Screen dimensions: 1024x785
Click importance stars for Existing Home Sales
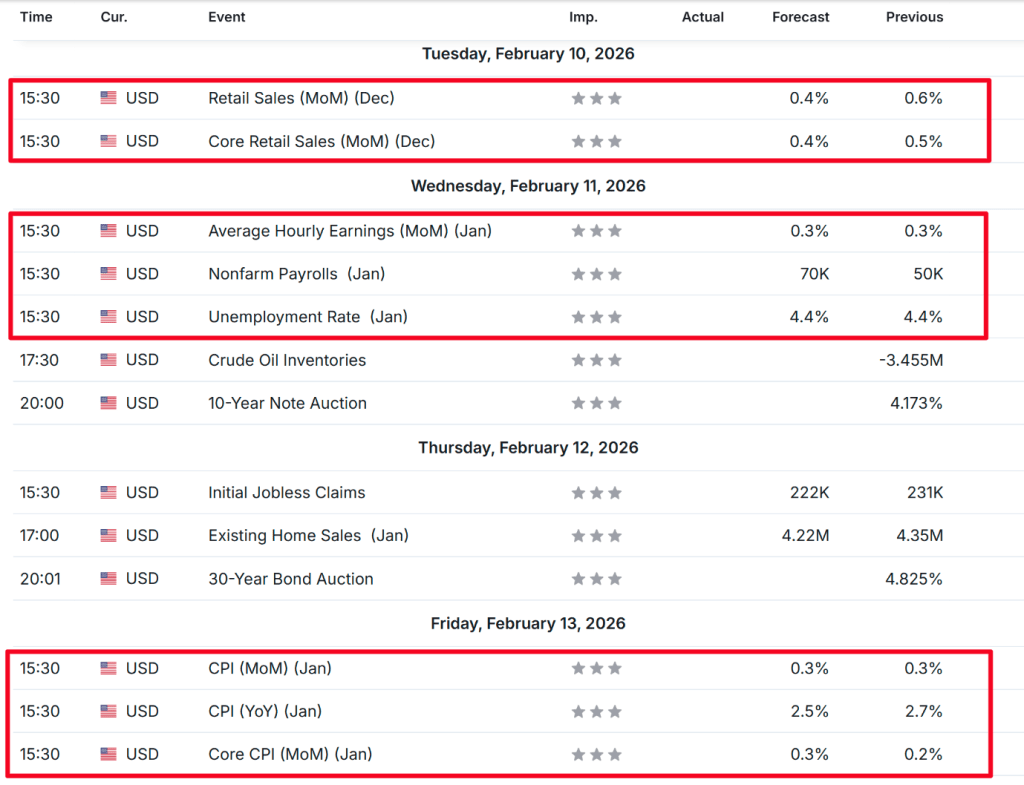point(596,536)
